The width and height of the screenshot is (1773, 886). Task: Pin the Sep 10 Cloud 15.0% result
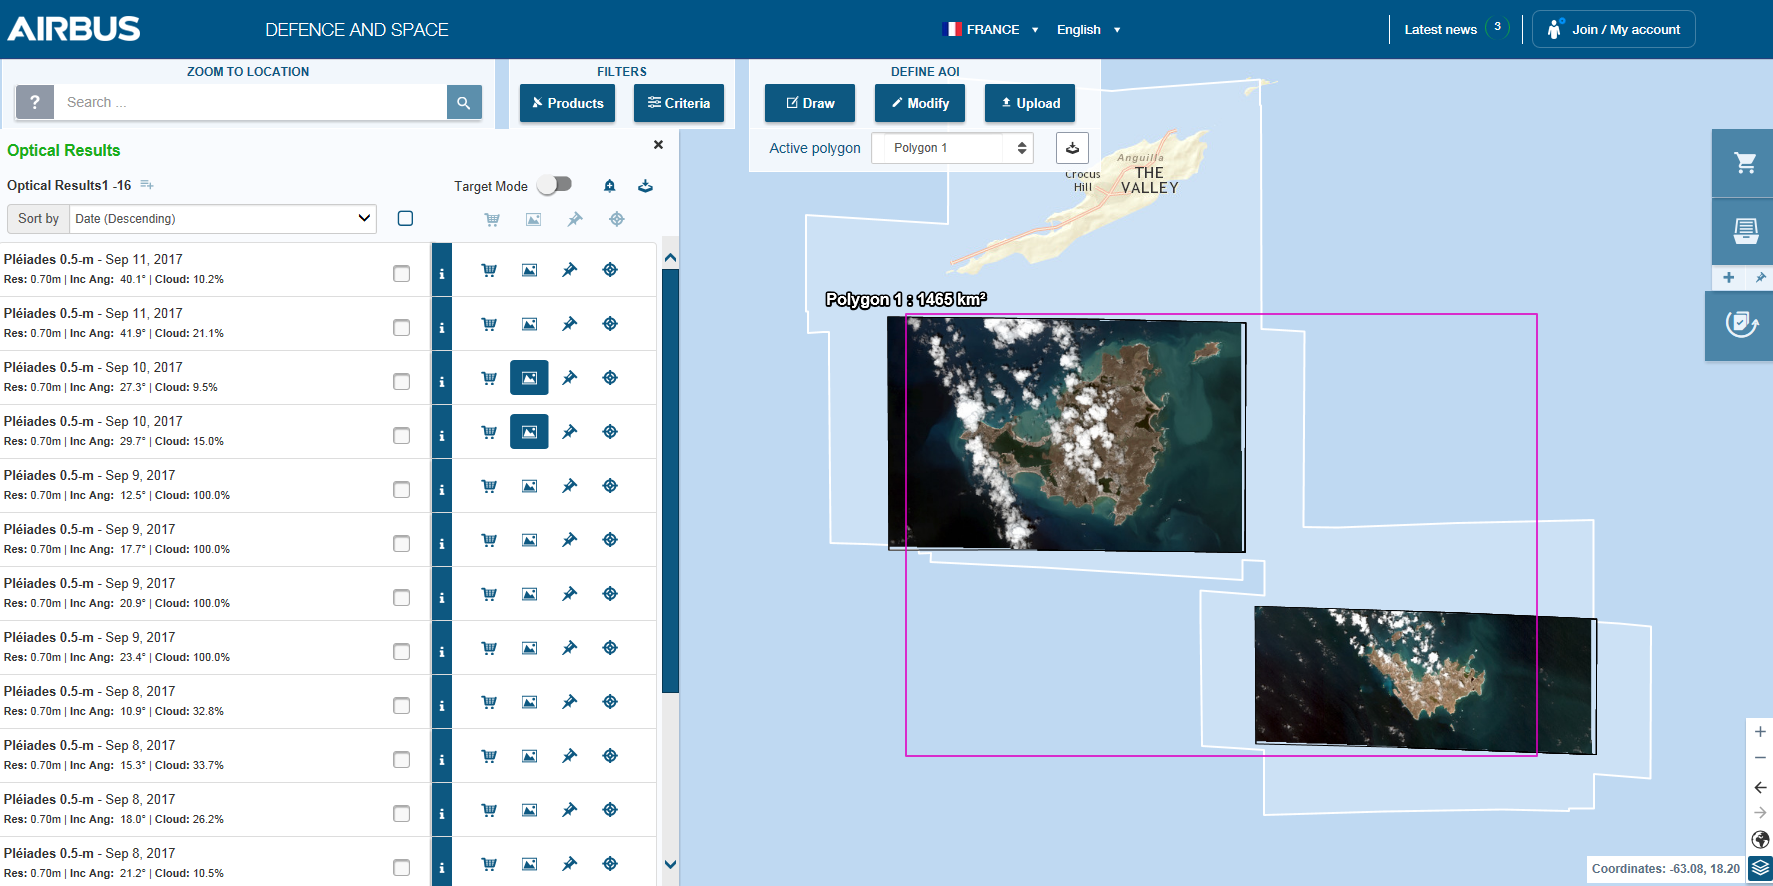[x=569, y=432]
